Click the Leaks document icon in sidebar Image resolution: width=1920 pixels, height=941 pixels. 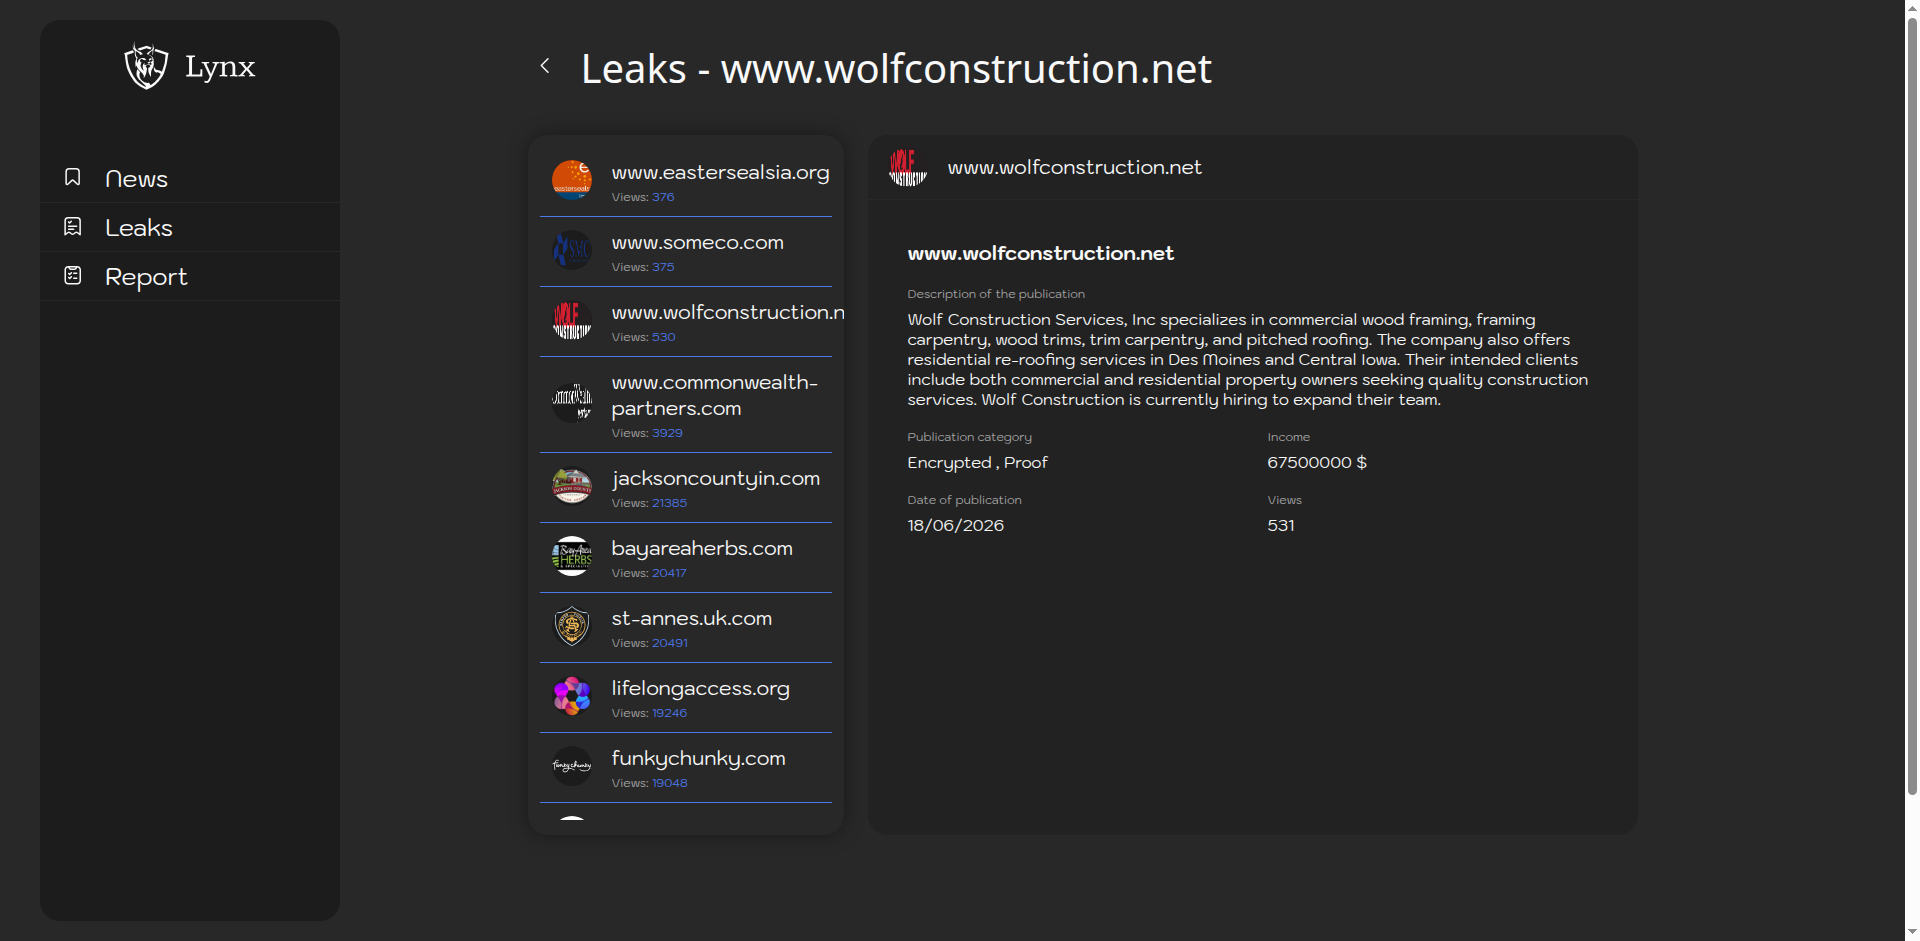(73, 226)
